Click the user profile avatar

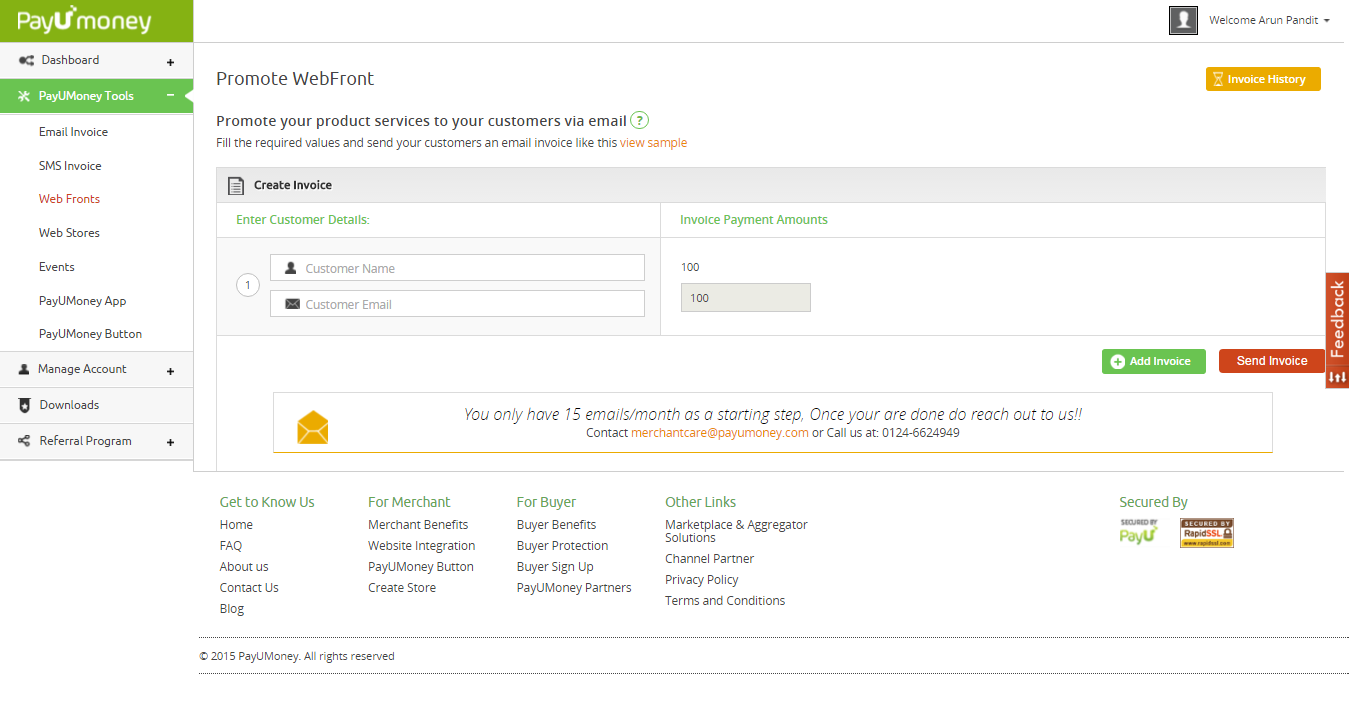1183,20
